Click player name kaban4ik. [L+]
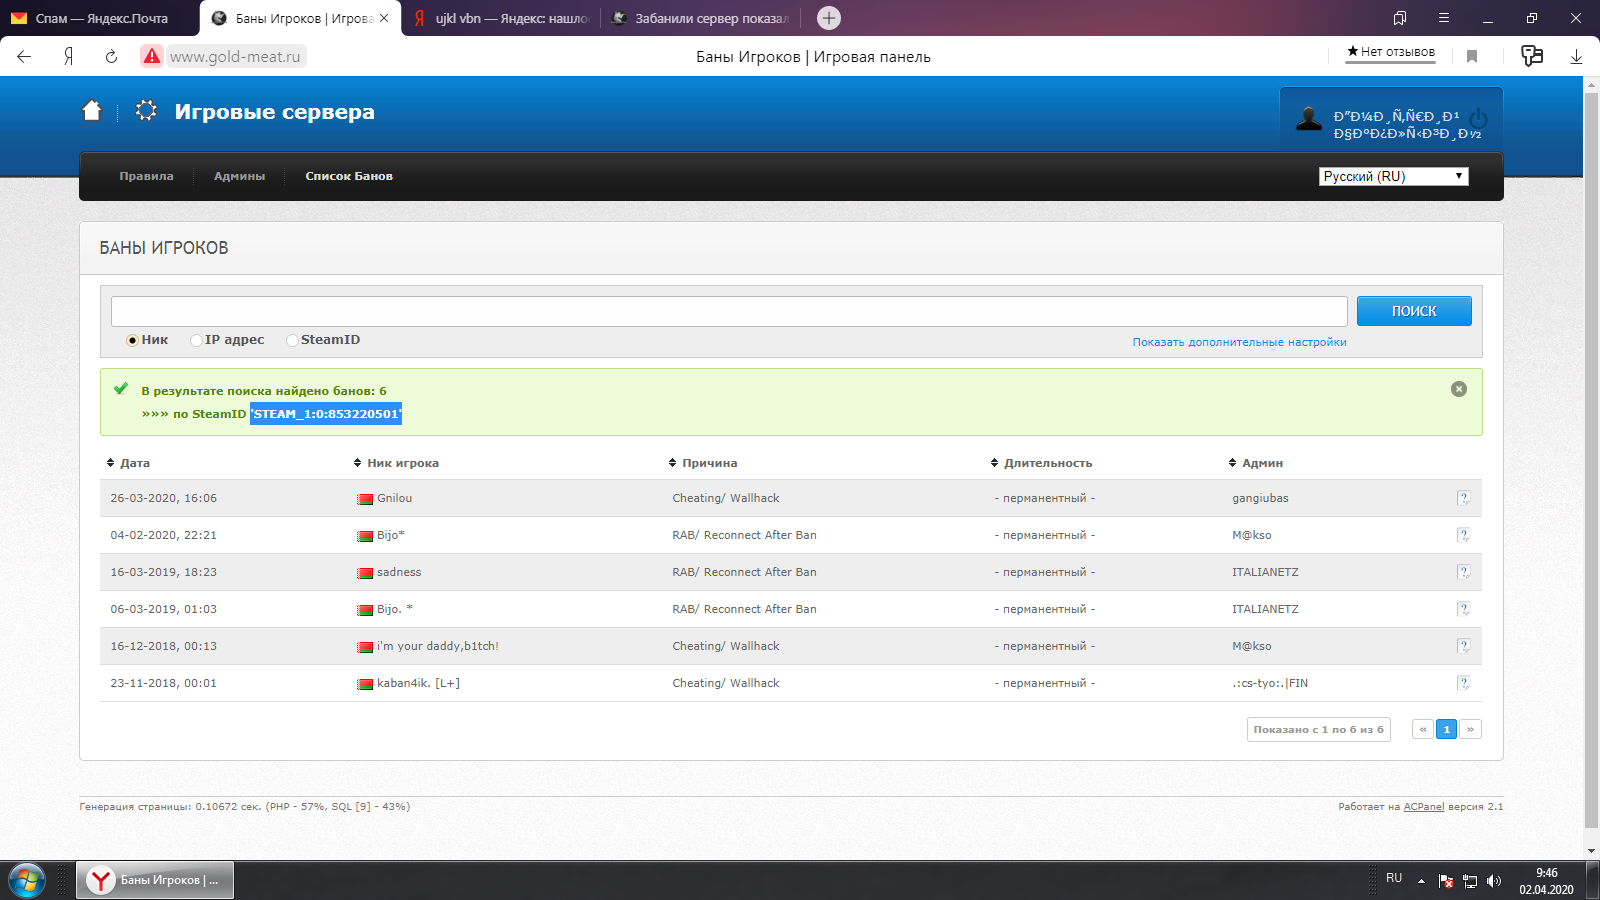 418,683
